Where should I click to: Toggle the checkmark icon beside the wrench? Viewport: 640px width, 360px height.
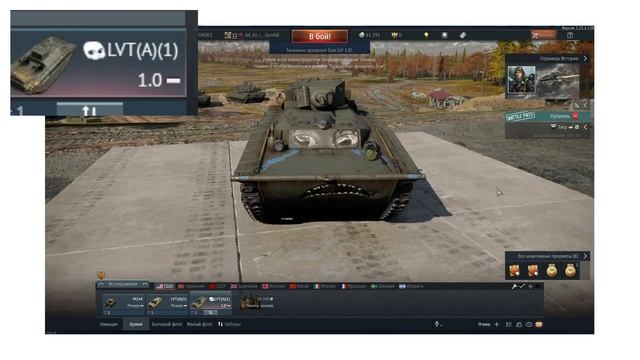(522, 287)
